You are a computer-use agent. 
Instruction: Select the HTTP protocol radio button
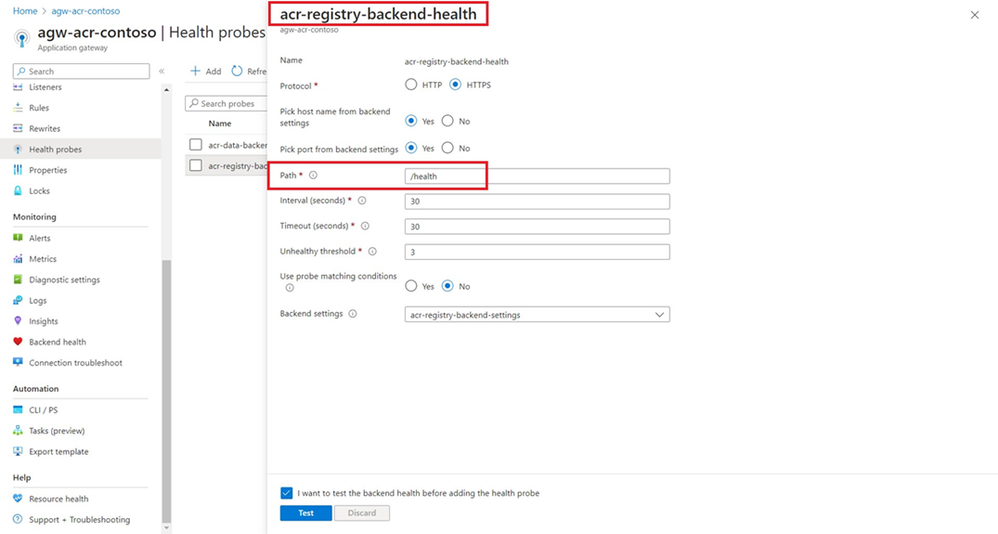pyautogui.click(x=411, y=85)
